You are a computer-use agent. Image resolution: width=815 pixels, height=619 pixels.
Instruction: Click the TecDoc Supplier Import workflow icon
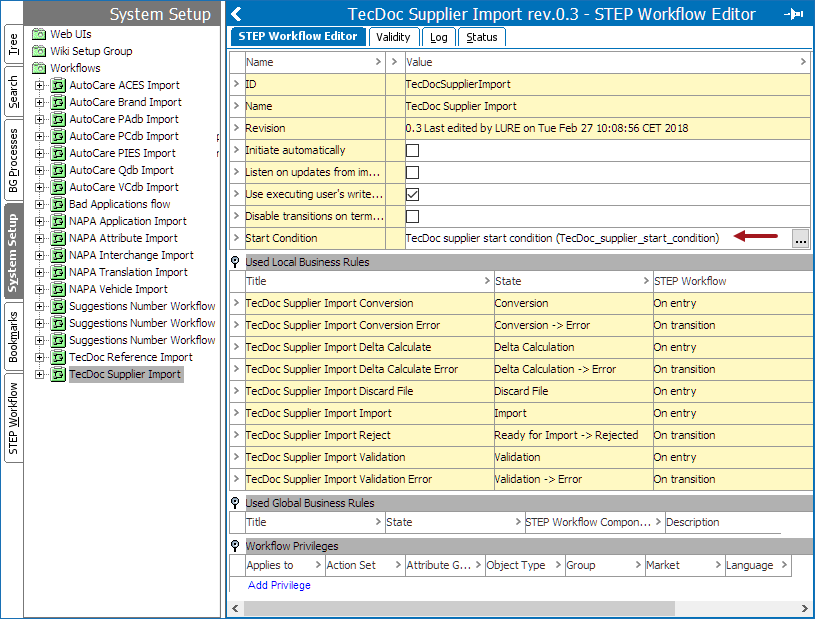(58, 374)
